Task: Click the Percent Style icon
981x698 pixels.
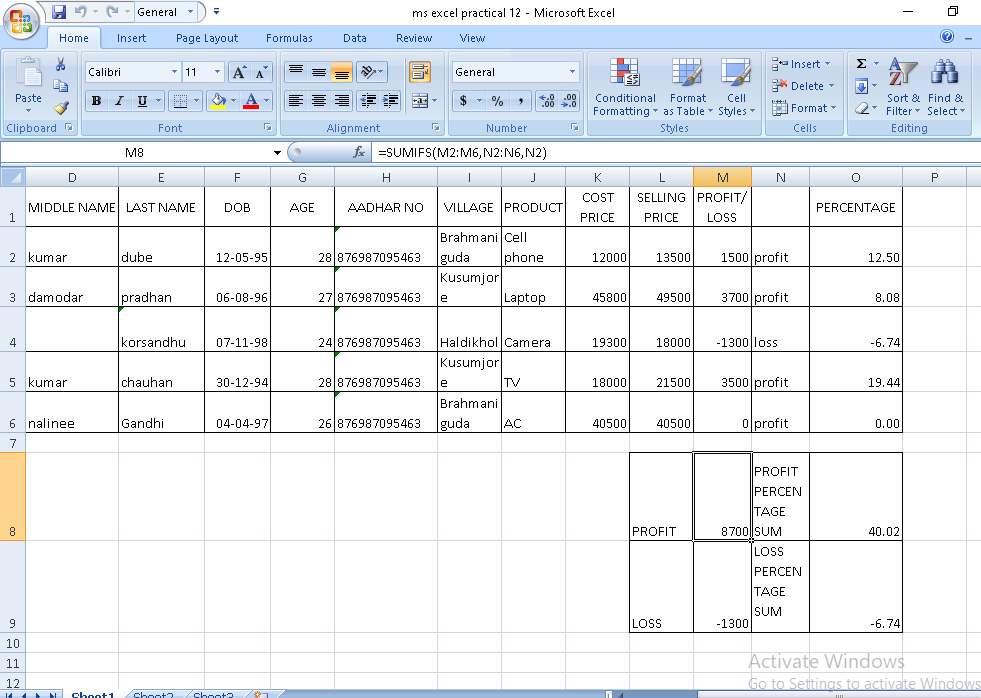Action: [497, 101]
